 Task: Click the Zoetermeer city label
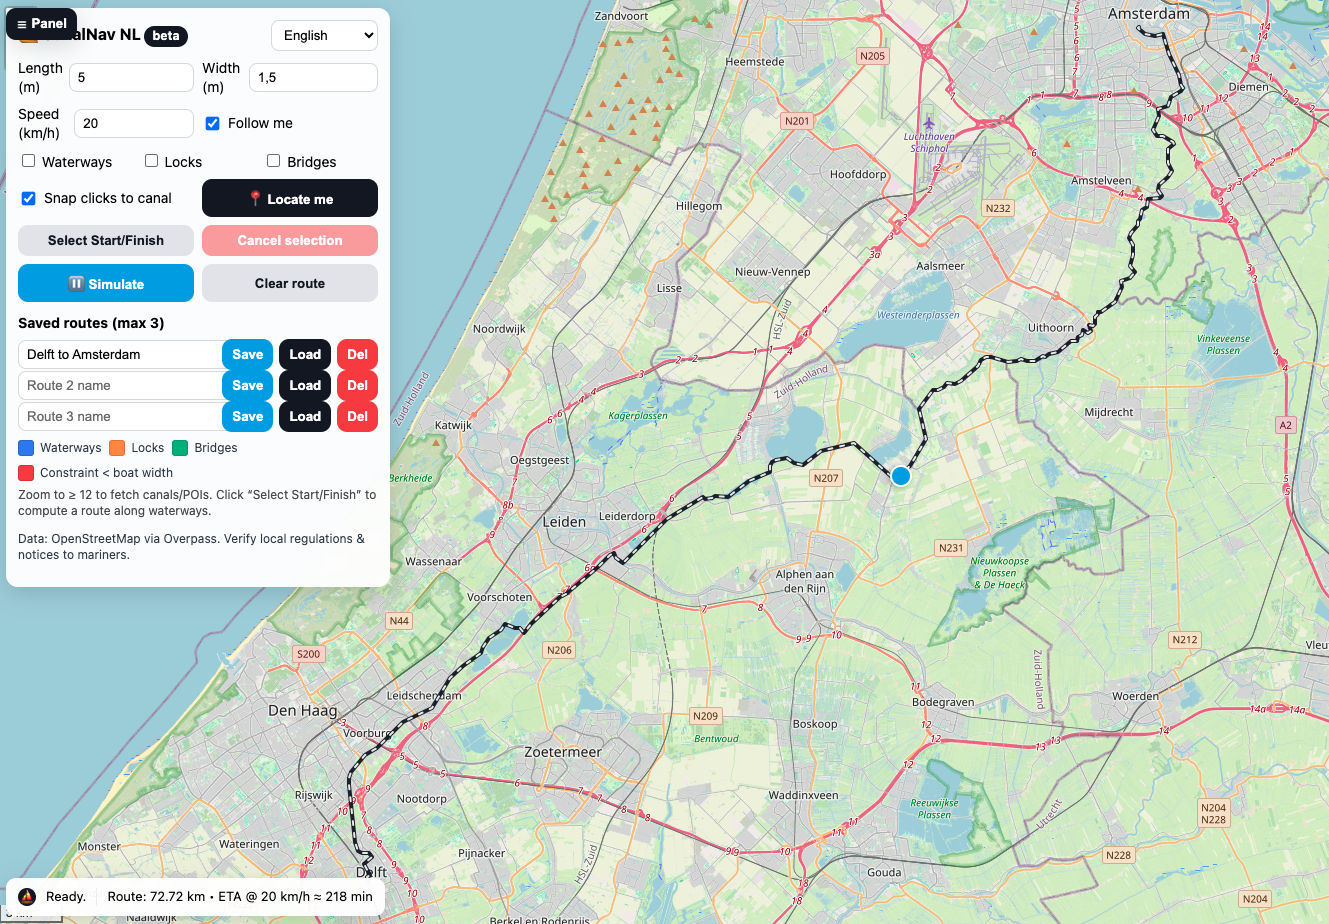click(563, 751)
